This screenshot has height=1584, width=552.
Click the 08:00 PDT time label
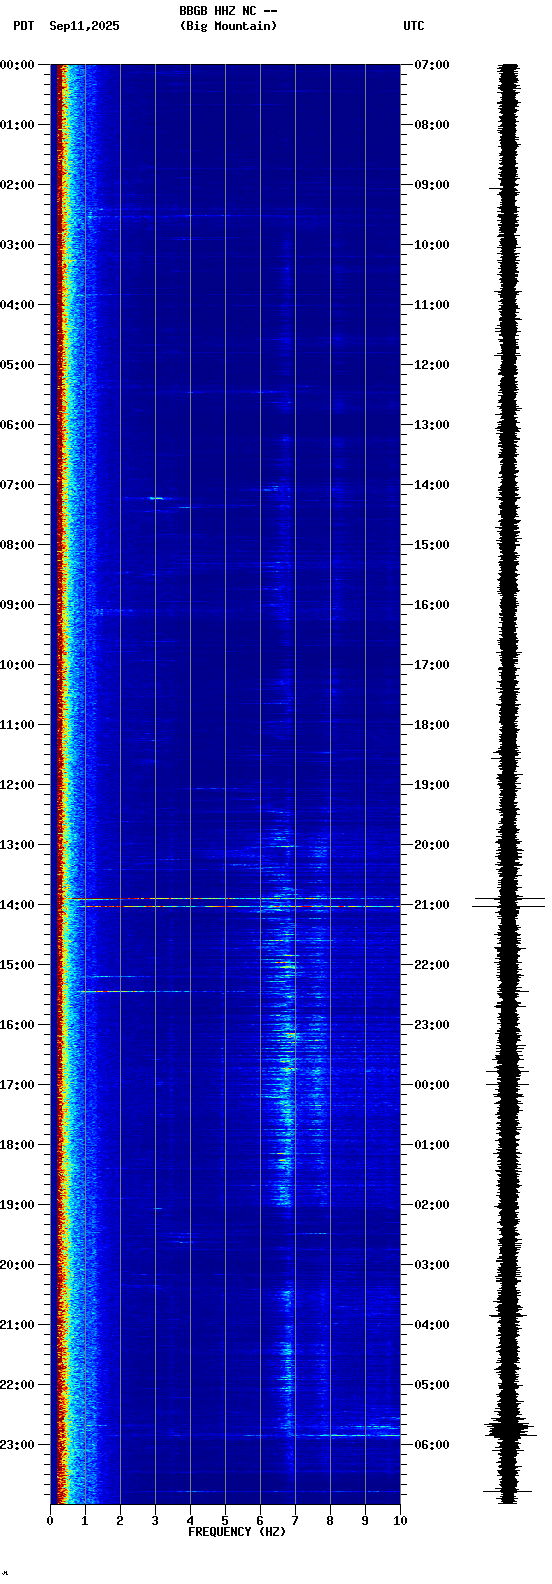(18, 545)
